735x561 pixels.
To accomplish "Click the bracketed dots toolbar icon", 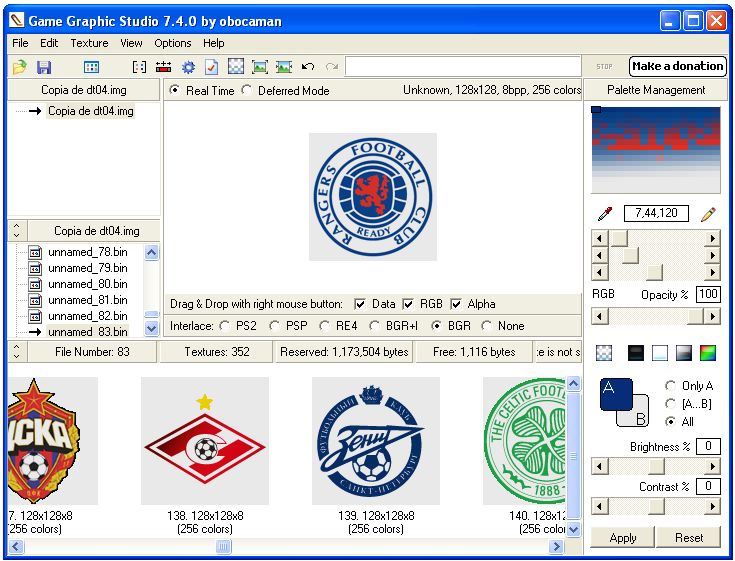I will click(139, 67).
